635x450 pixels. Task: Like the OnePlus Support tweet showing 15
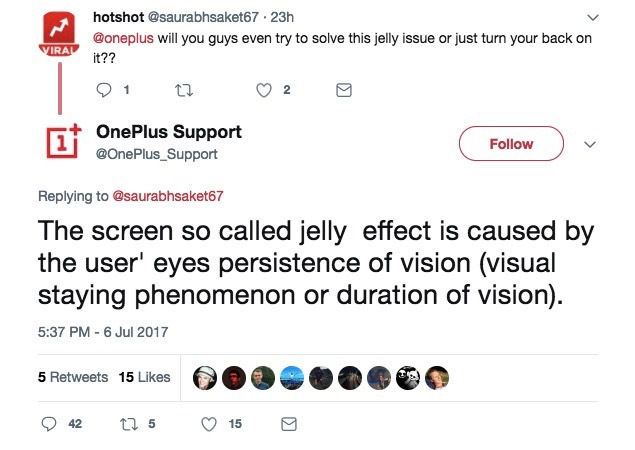tap(209, 424)
